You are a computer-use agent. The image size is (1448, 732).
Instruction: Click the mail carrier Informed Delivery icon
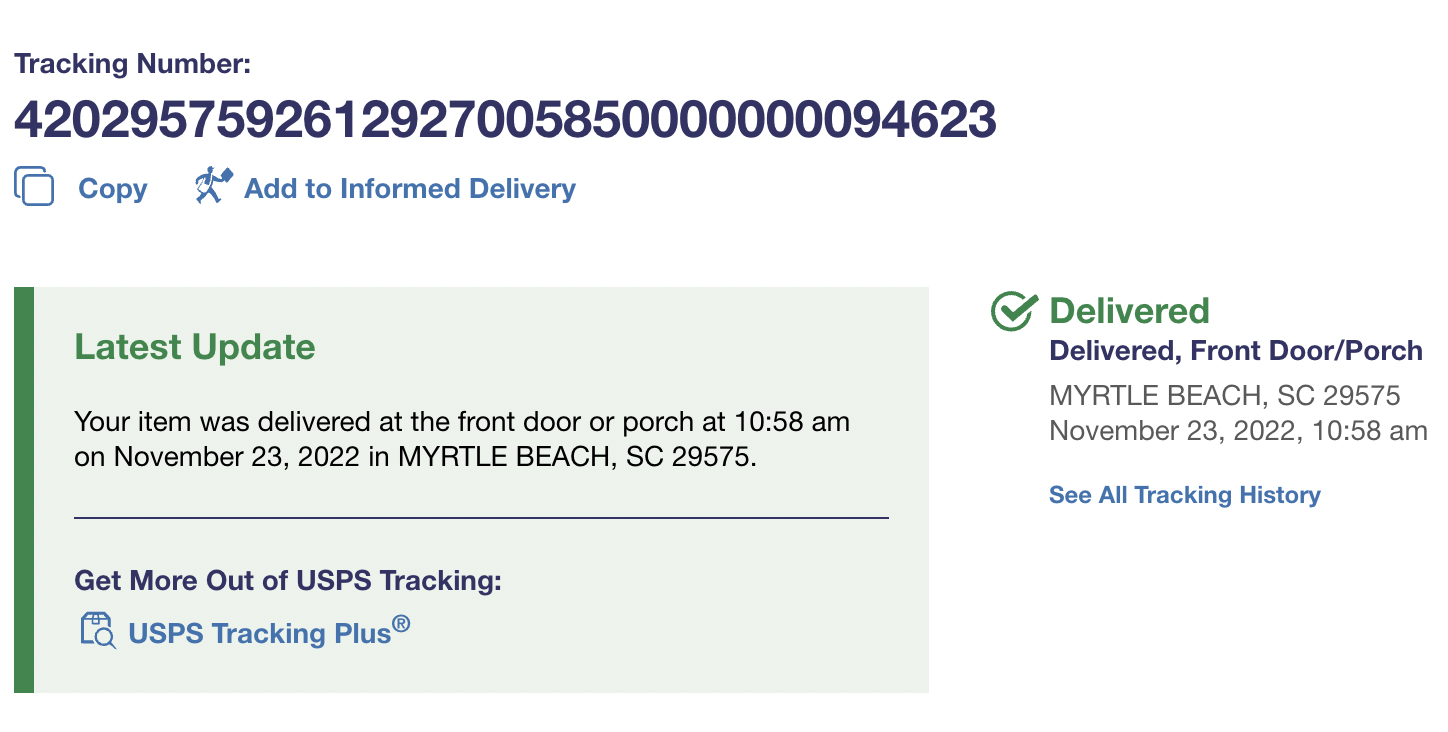(x=212, y=187)
